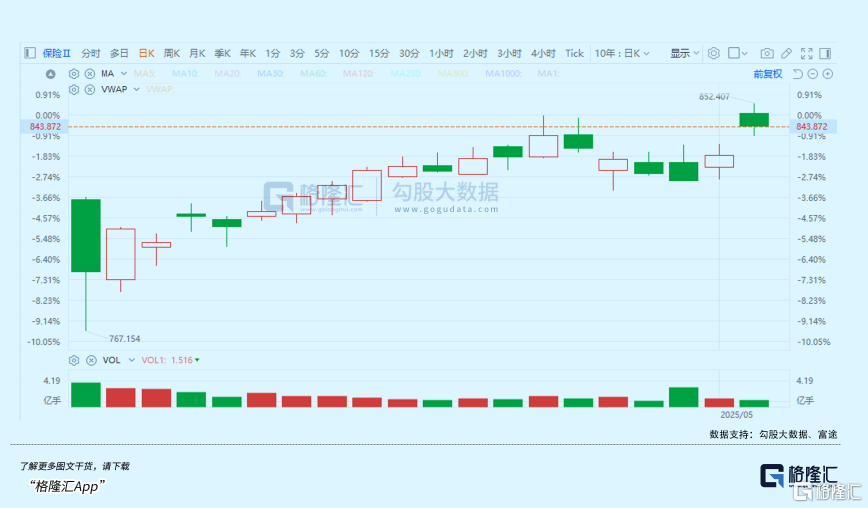
Task: Open the layout square dropdown
Action: tap(738, 53)
